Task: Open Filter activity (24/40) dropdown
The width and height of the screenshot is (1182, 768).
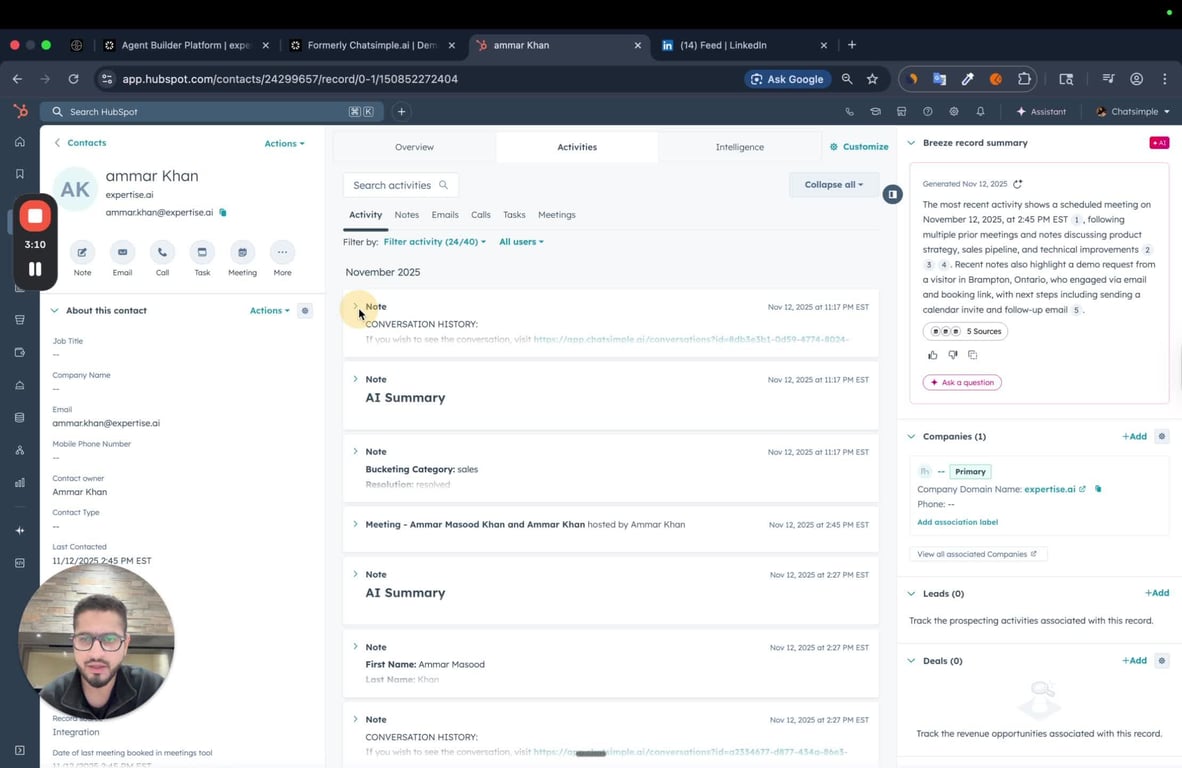Action: coord(434,242)
